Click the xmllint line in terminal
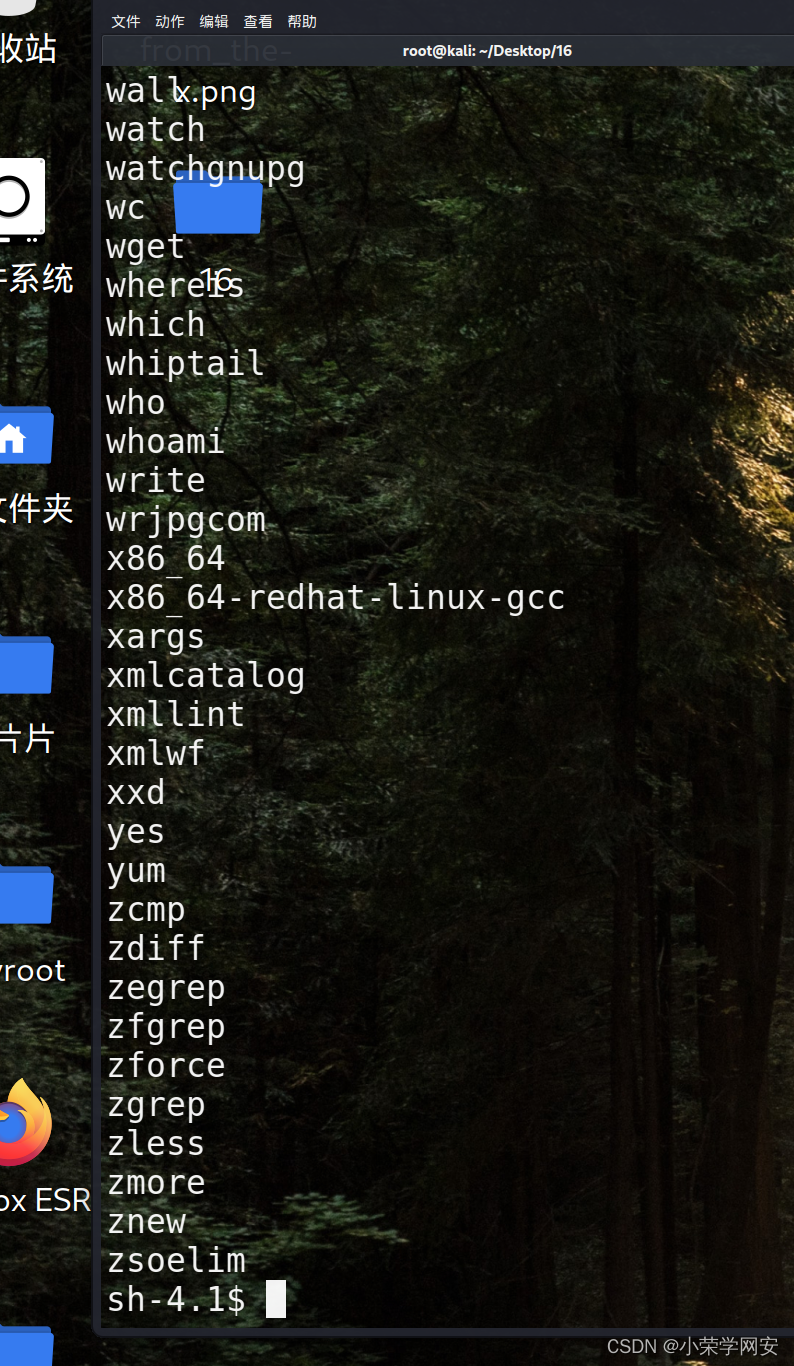This screenshot has height=1366, width=794. (175, 714)
